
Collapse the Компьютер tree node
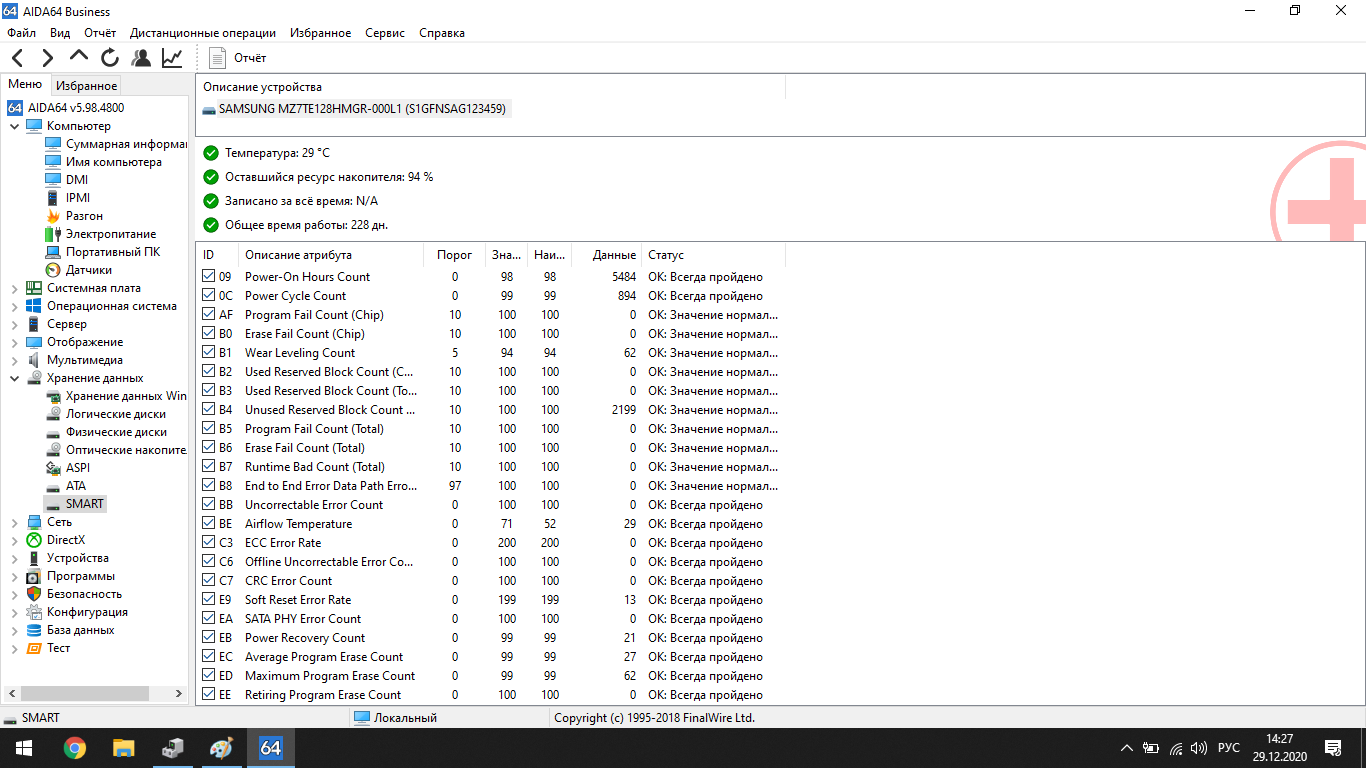14,126
